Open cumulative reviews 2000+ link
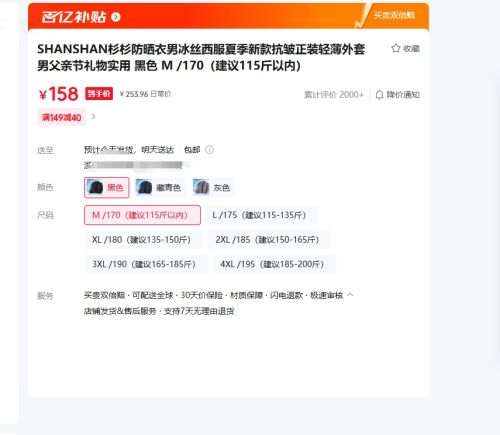 tap(334, 95)
